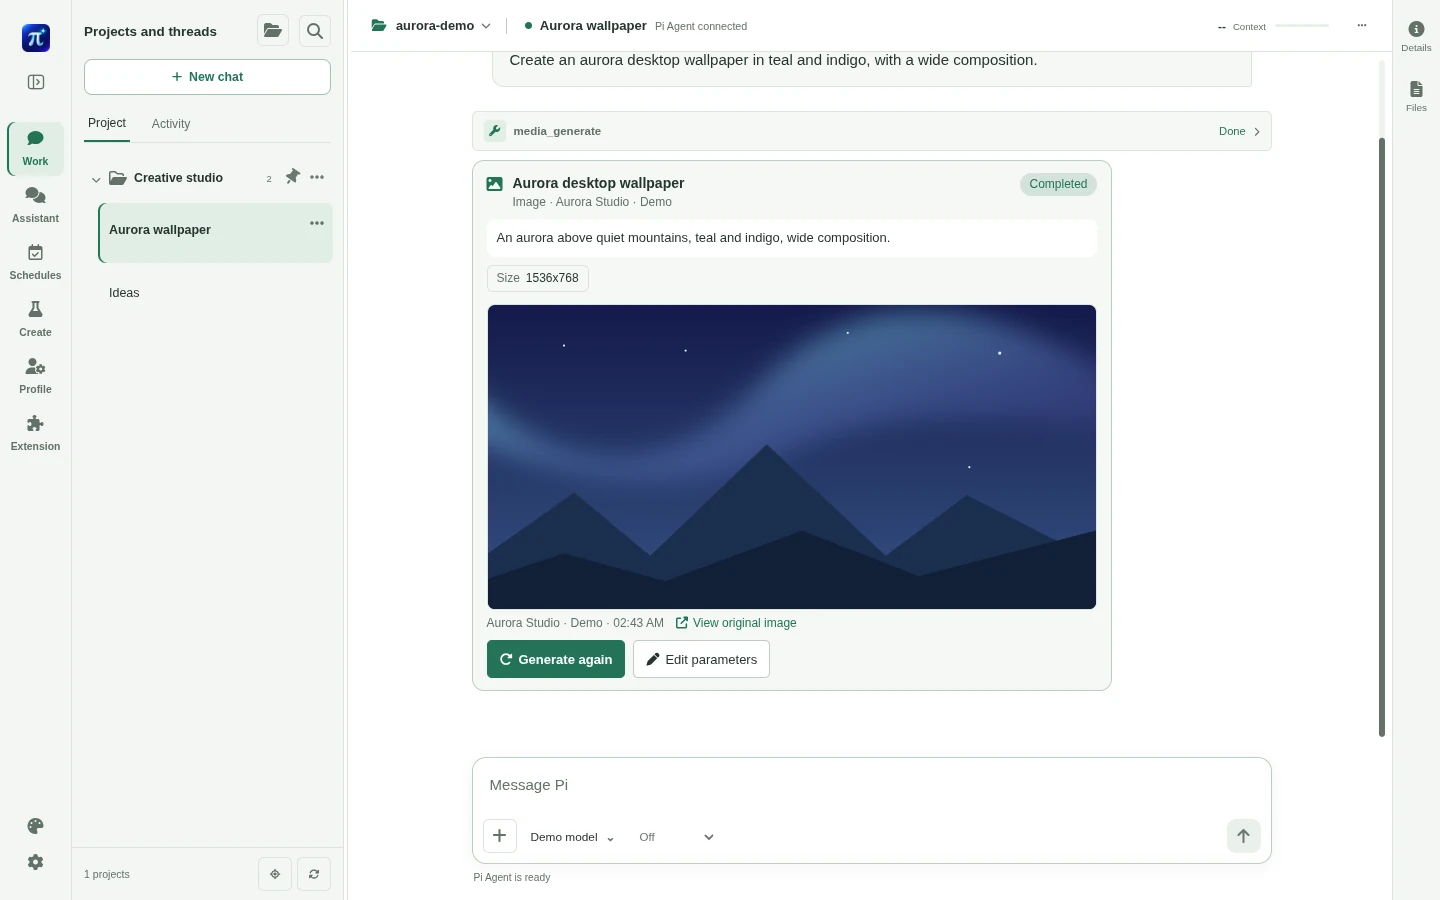Screen dimensions: 1440x900
Task: Open the Schedules section
Action: [x=35, y=262]
